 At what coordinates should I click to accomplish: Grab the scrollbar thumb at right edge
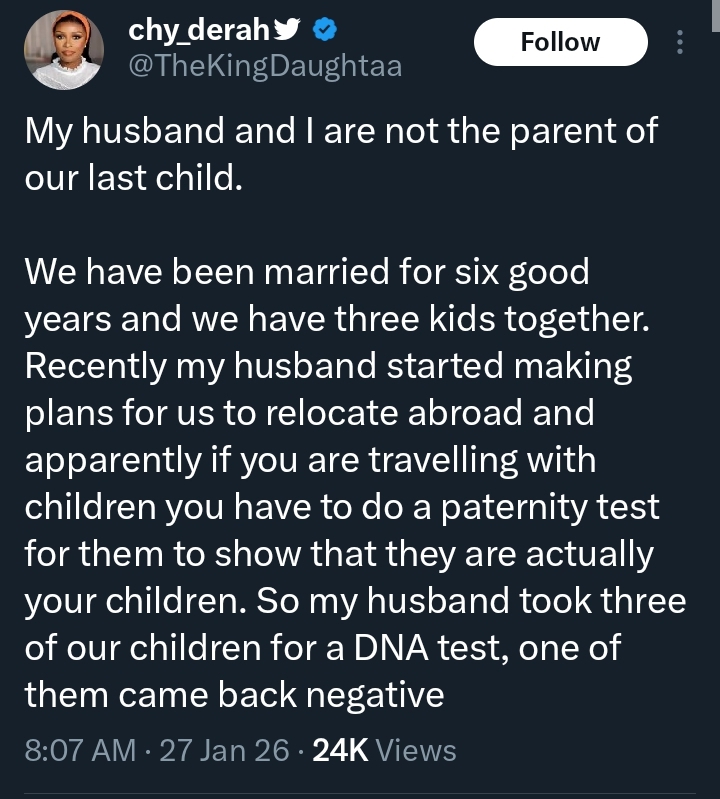tap(715, 15)
